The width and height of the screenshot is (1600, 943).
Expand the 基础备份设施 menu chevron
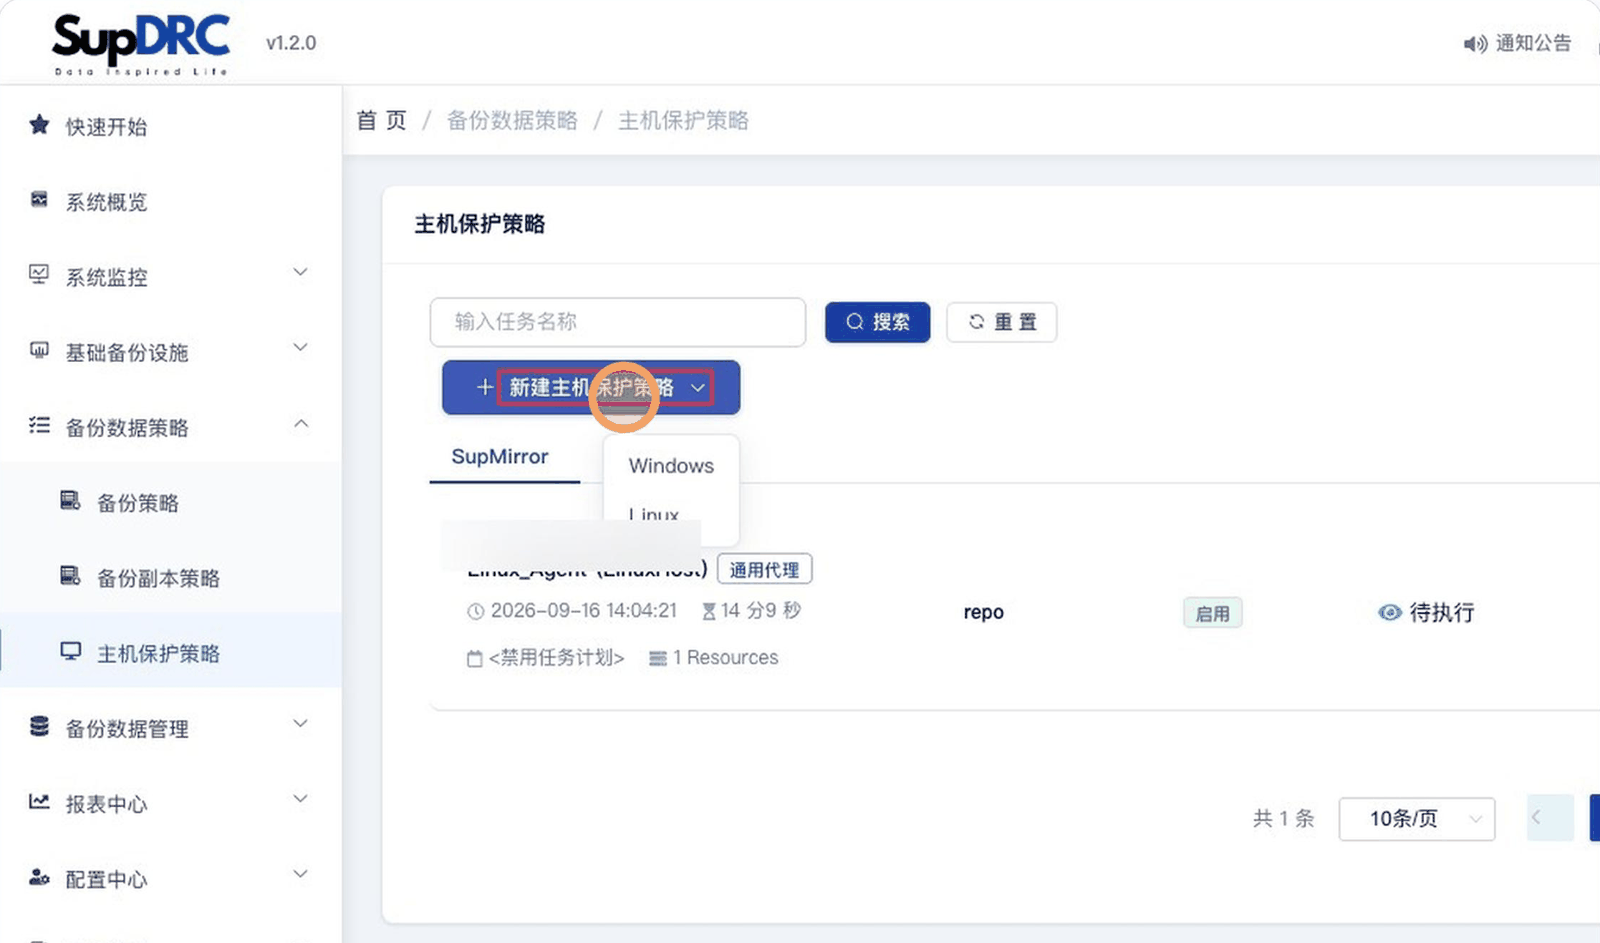(300, 348)
